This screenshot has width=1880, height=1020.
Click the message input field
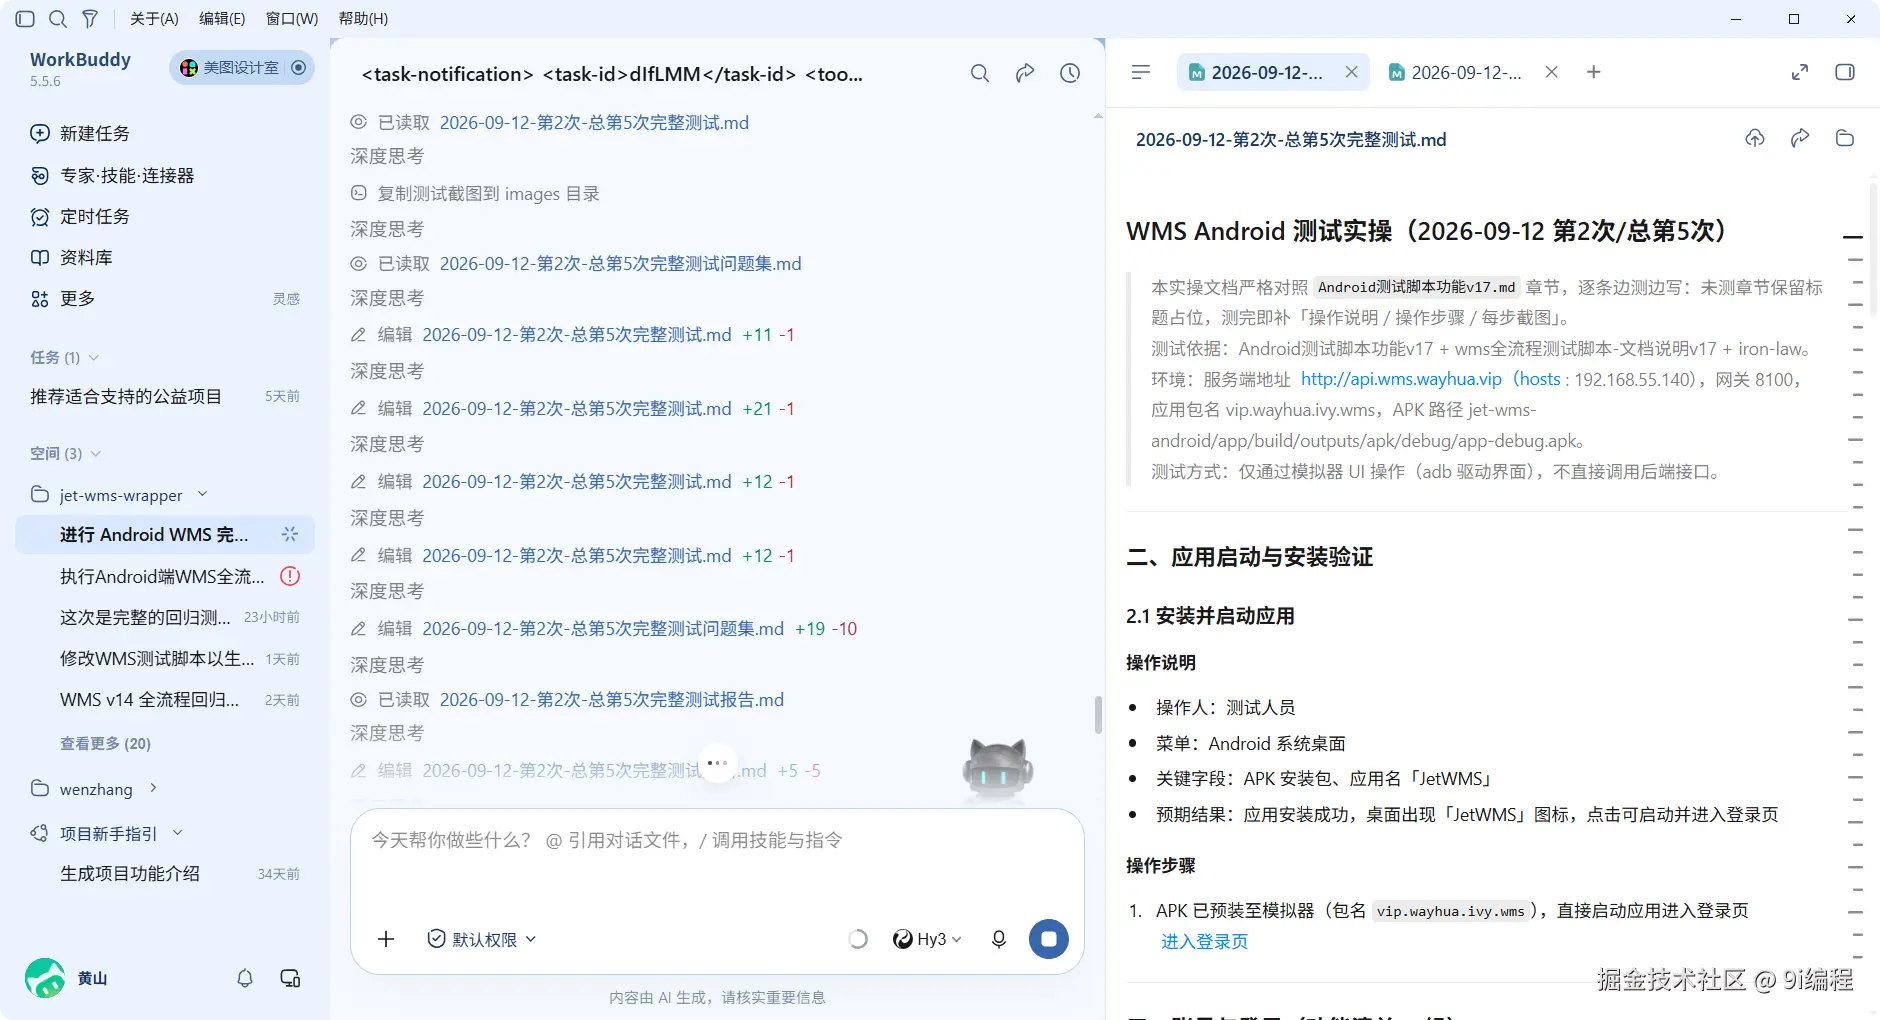tap(717, 860)
